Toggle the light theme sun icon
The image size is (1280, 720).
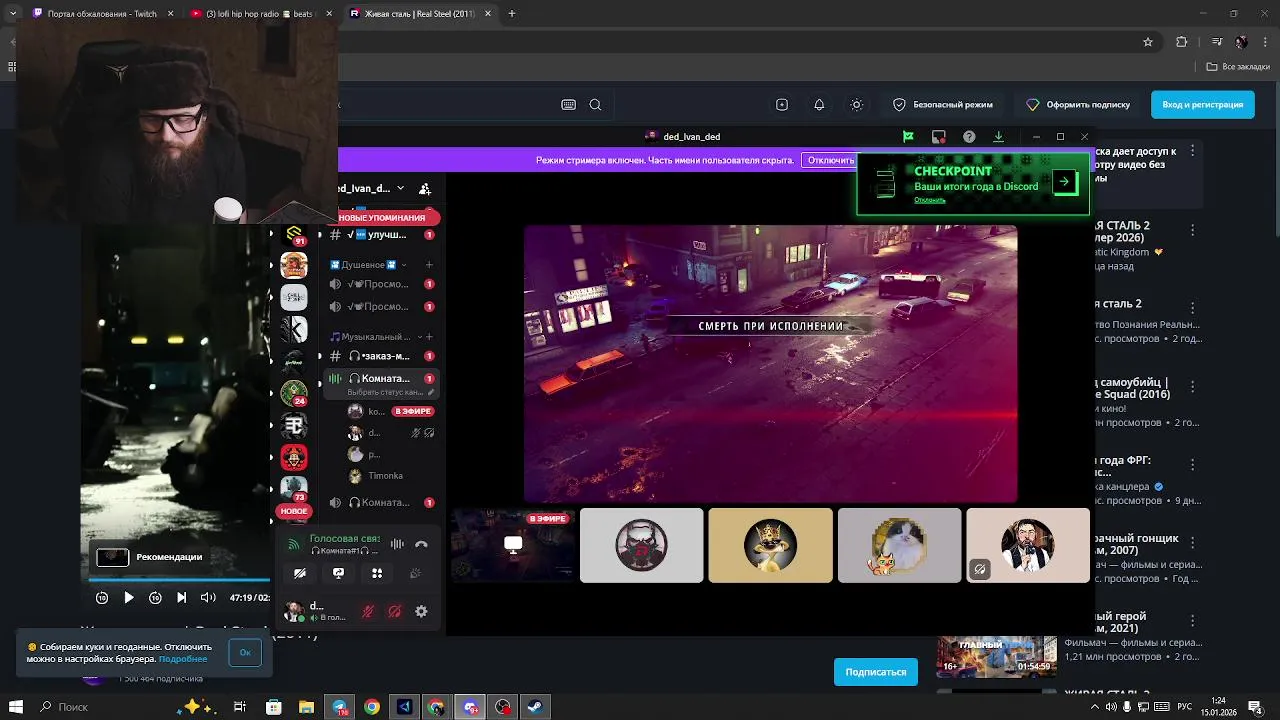pos(857,105)
